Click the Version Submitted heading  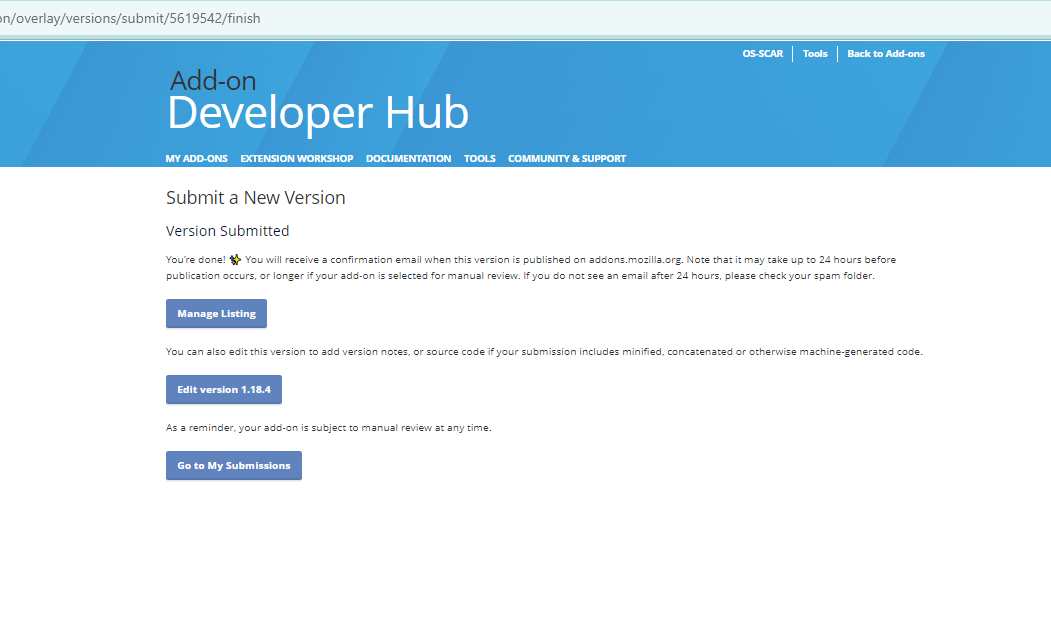226,230
